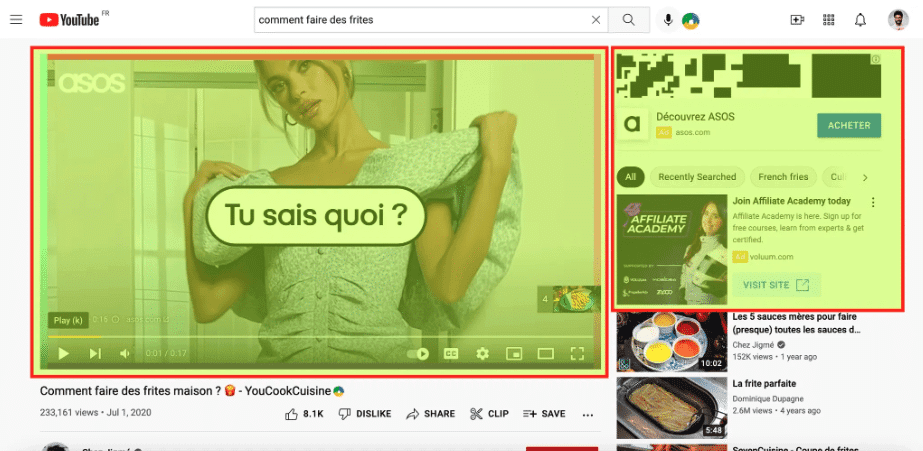The image size is (923, 451).
Task: Select the Recently Searched chip
Action: click(697, 177)
